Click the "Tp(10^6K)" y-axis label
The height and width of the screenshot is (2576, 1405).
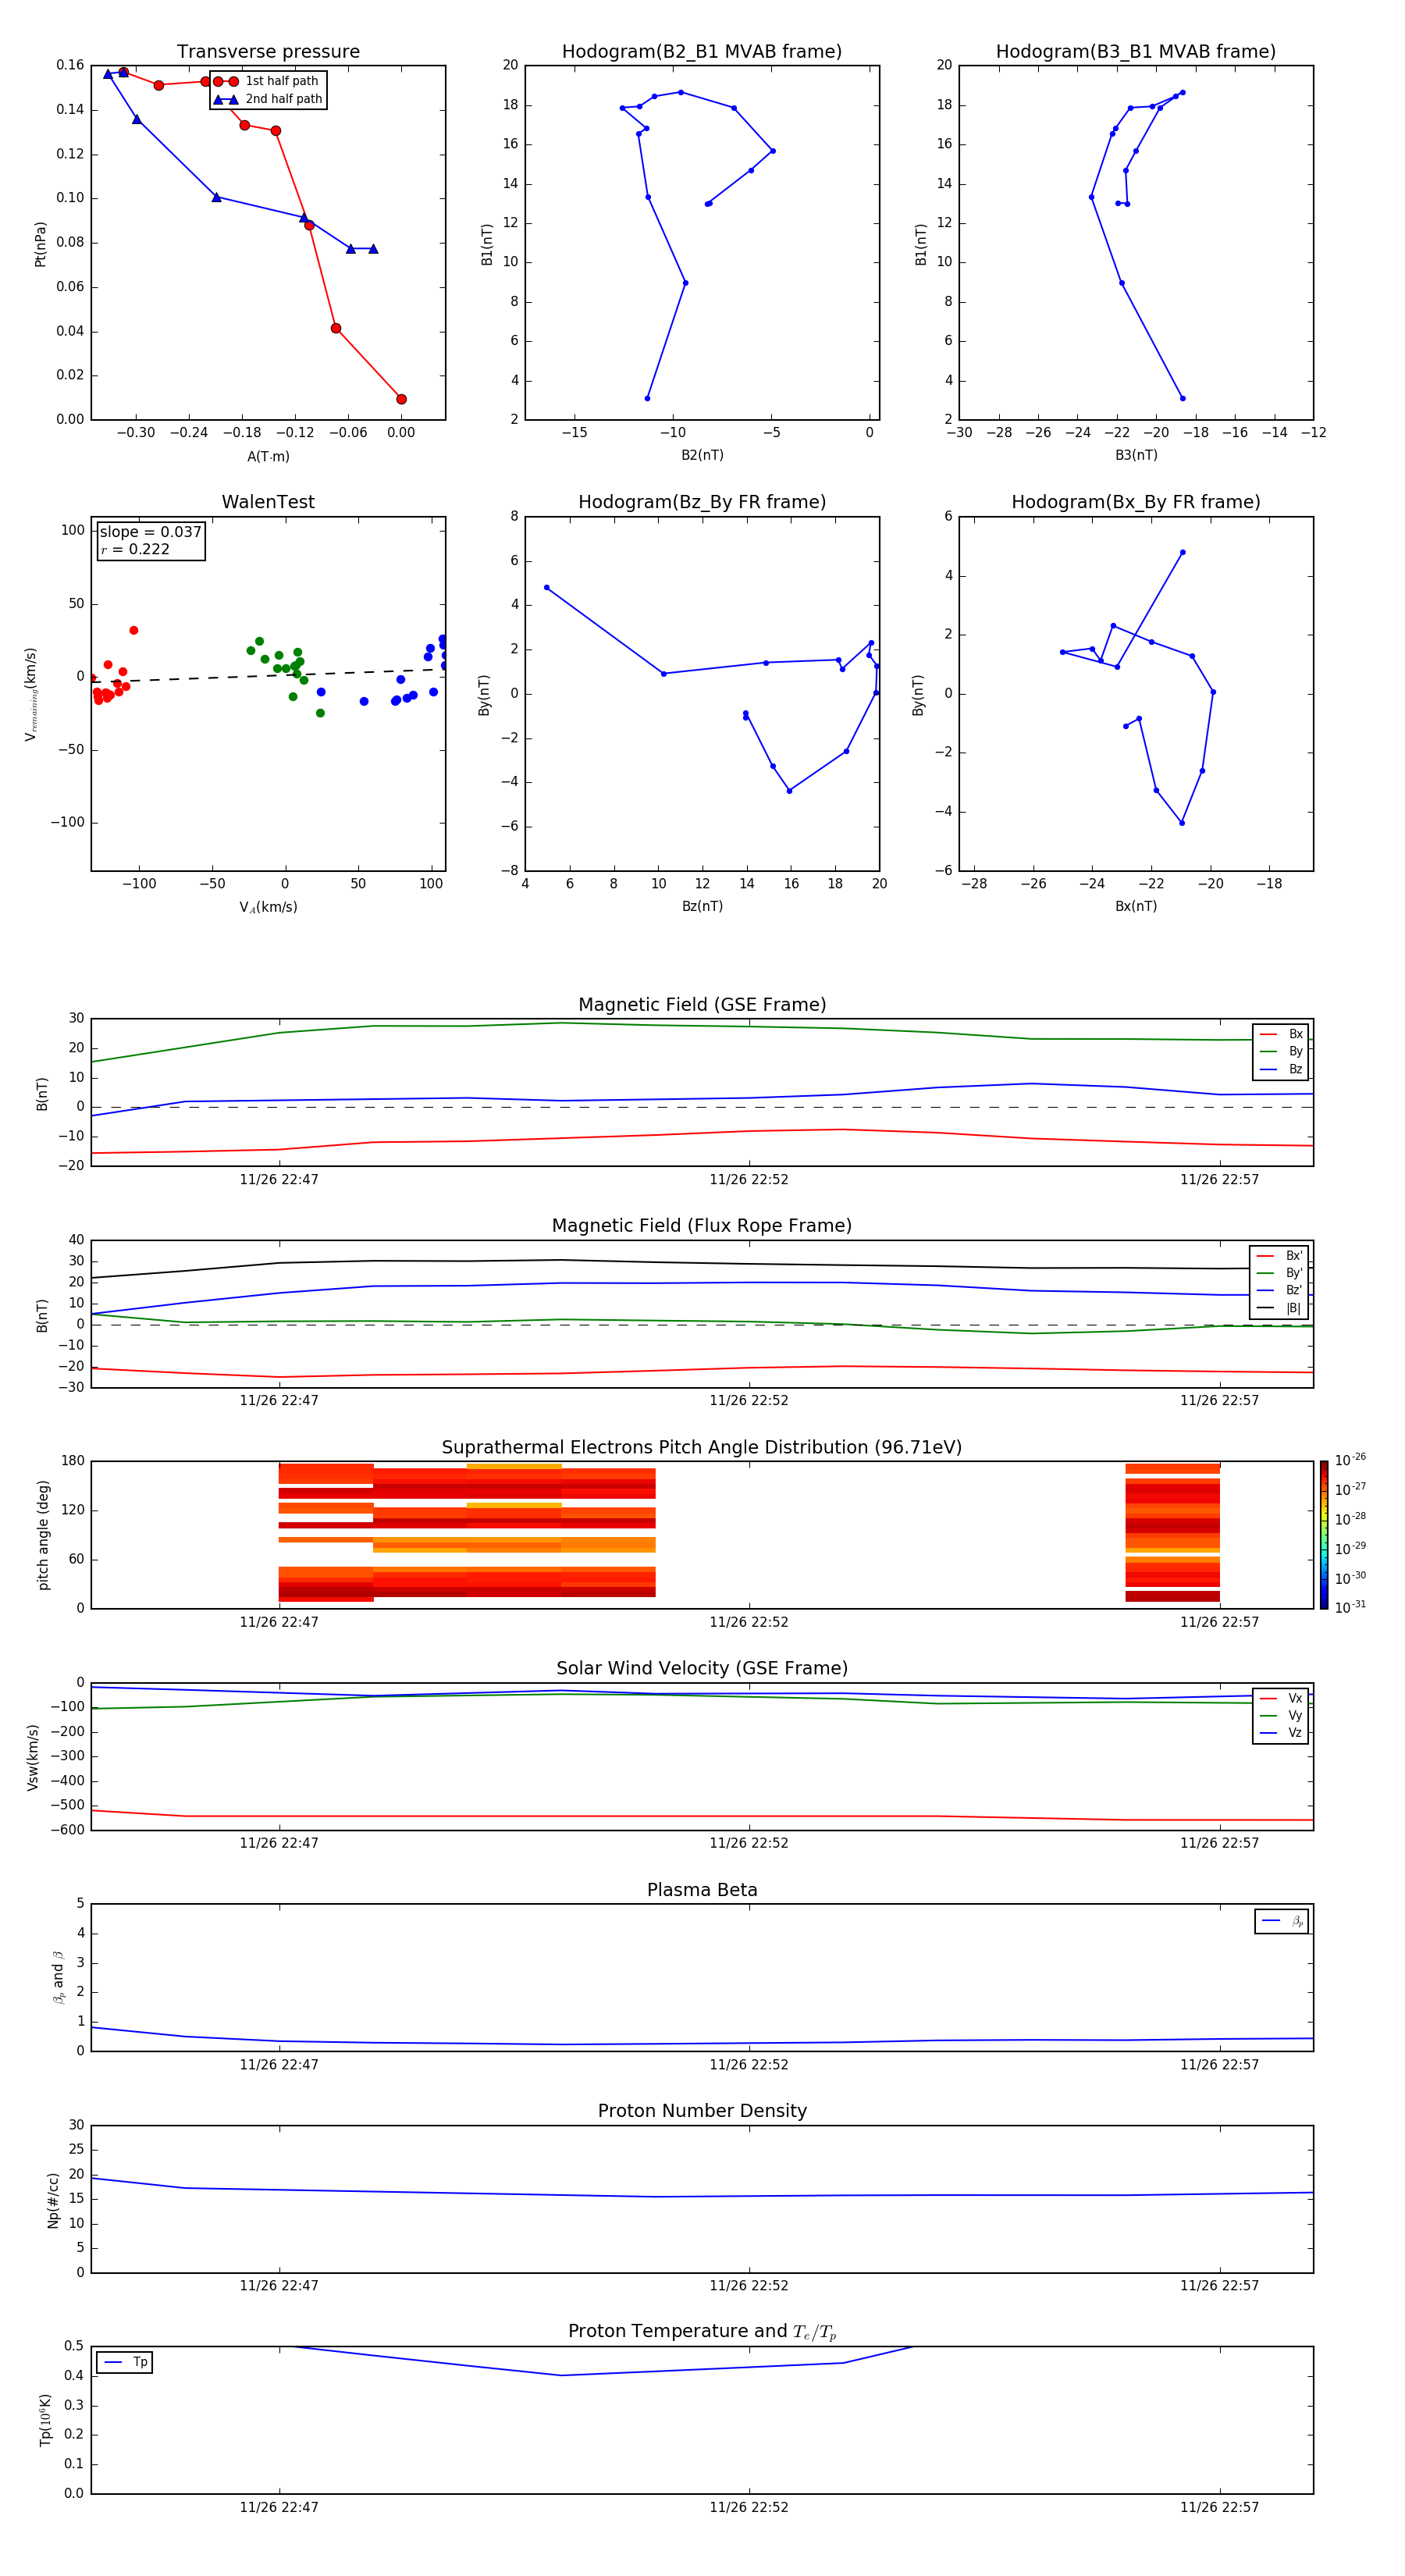pyautogui.click(x=44, y=2420)
